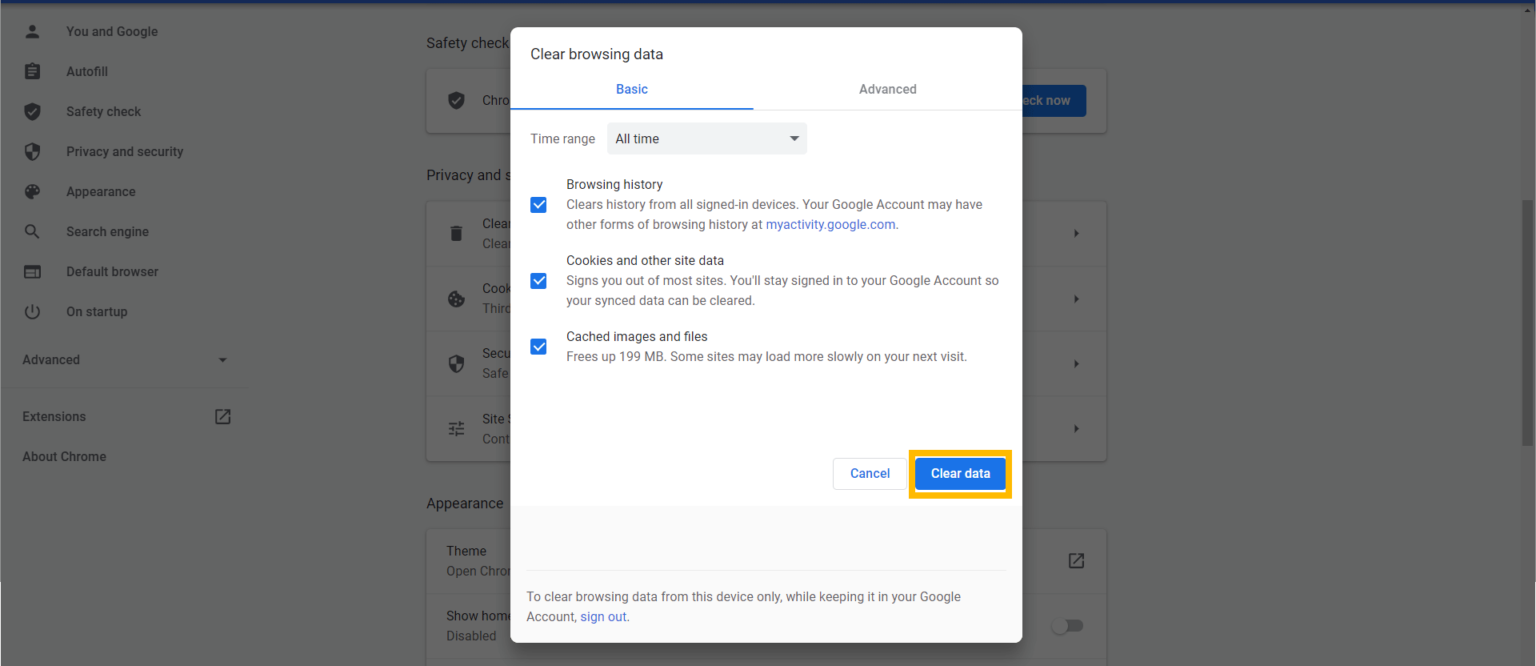Uncheck Cookies and other site data checkbox
This screenshot has width=1536, height=666.
coord(538,280)
